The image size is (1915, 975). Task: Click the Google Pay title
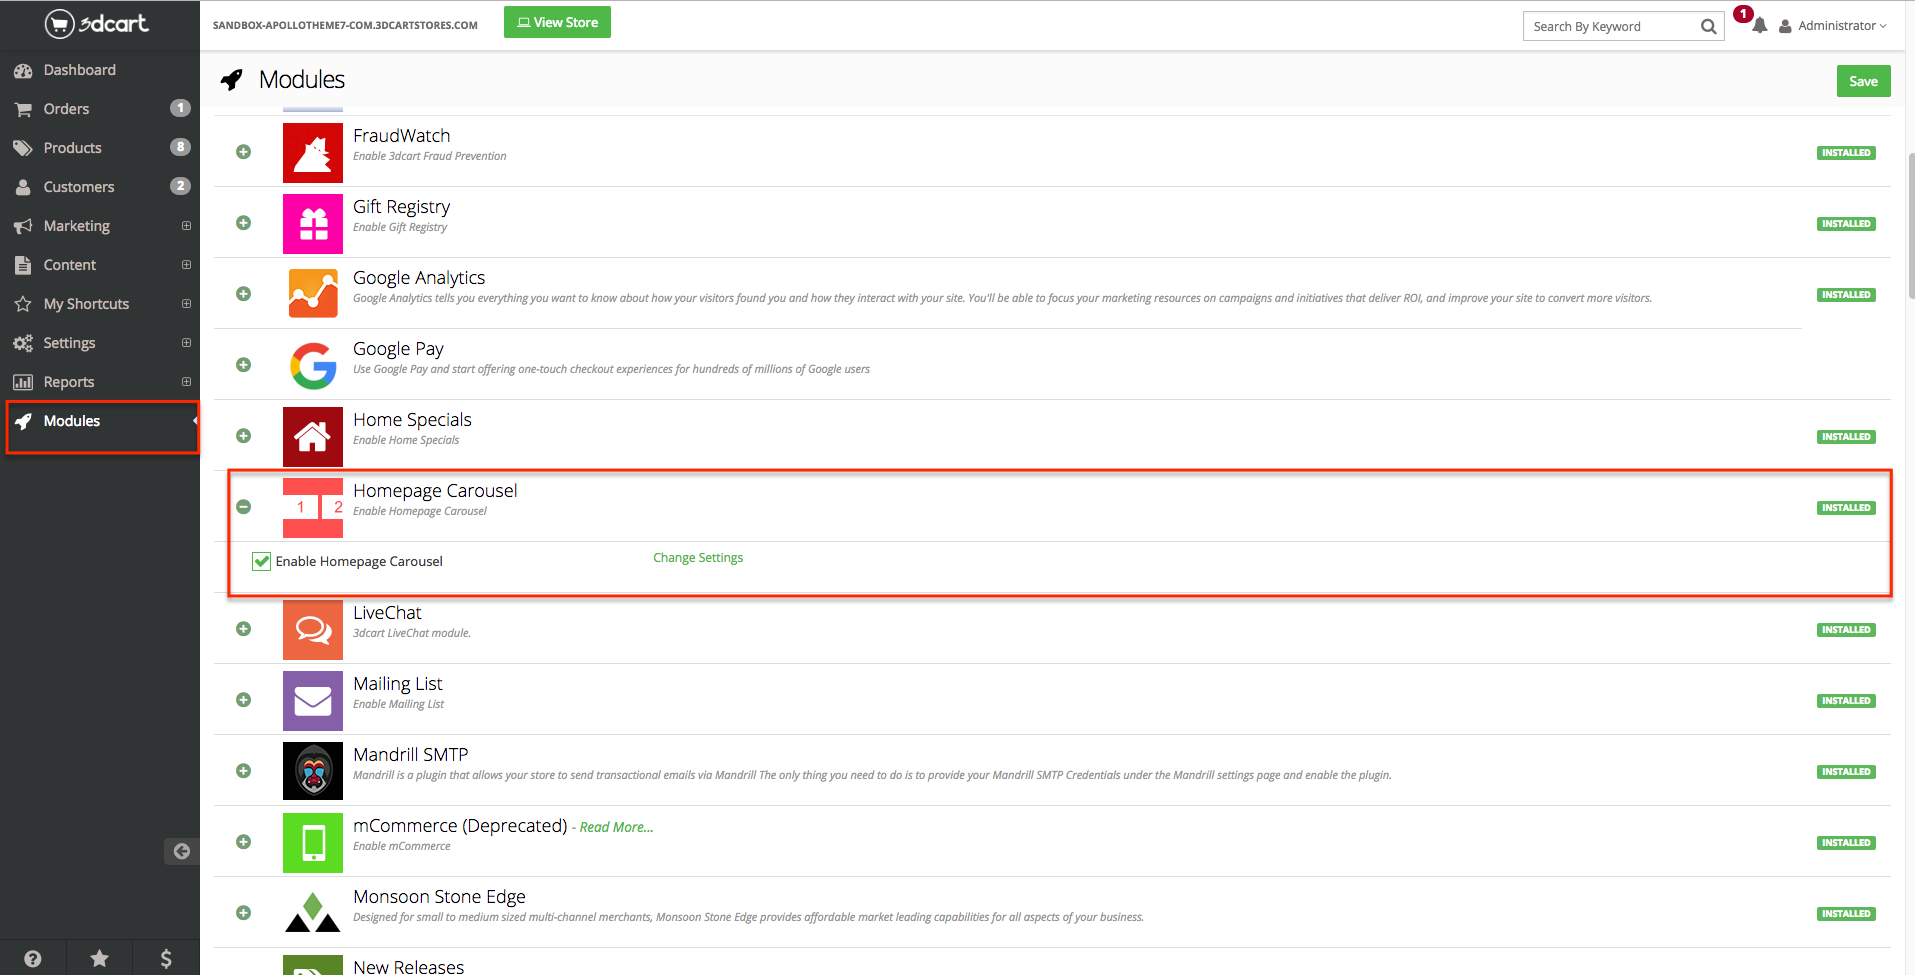398,349
